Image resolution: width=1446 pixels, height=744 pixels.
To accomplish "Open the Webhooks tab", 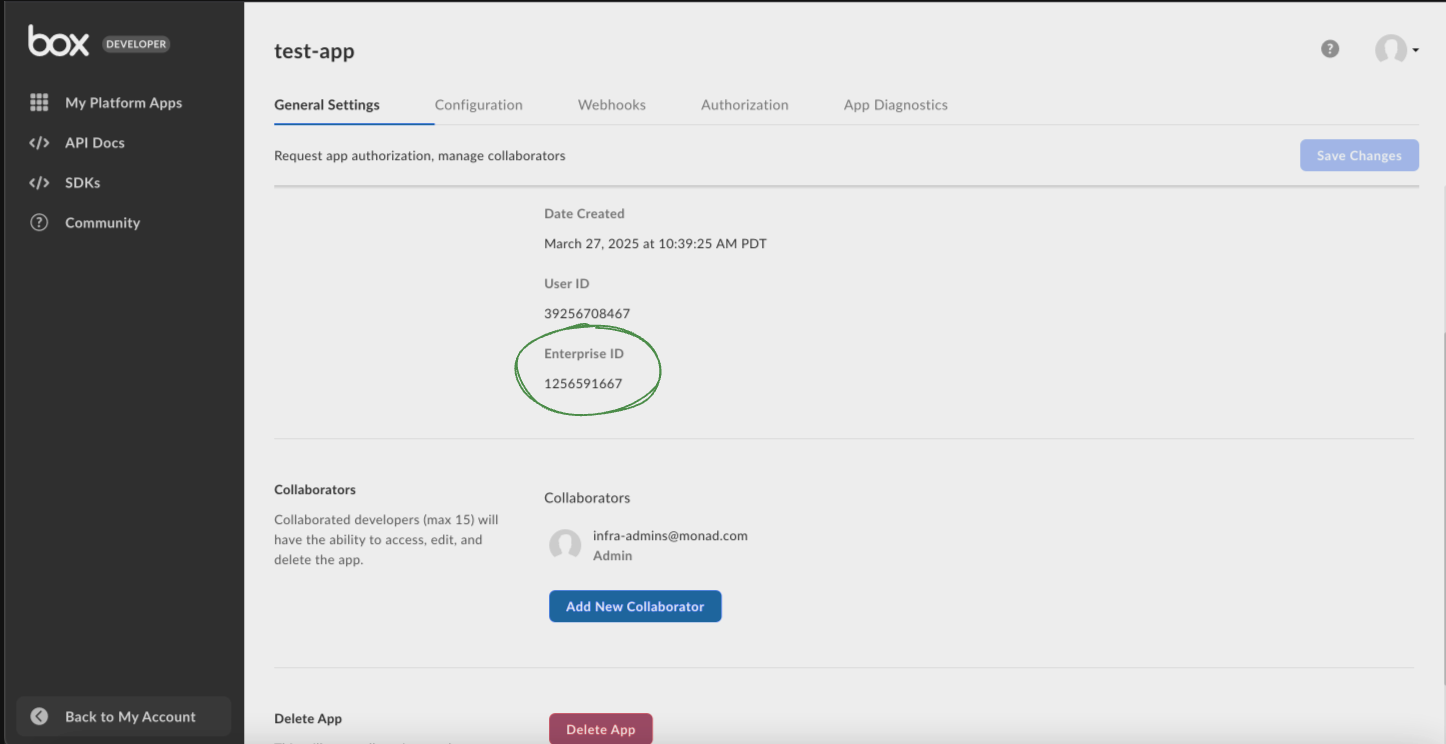I will [611, 105].
